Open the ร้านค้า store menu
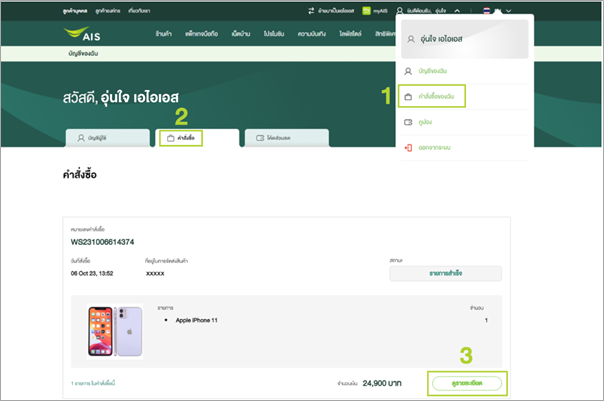This screenshot has height=401, width=604. [x=164, y=34]
